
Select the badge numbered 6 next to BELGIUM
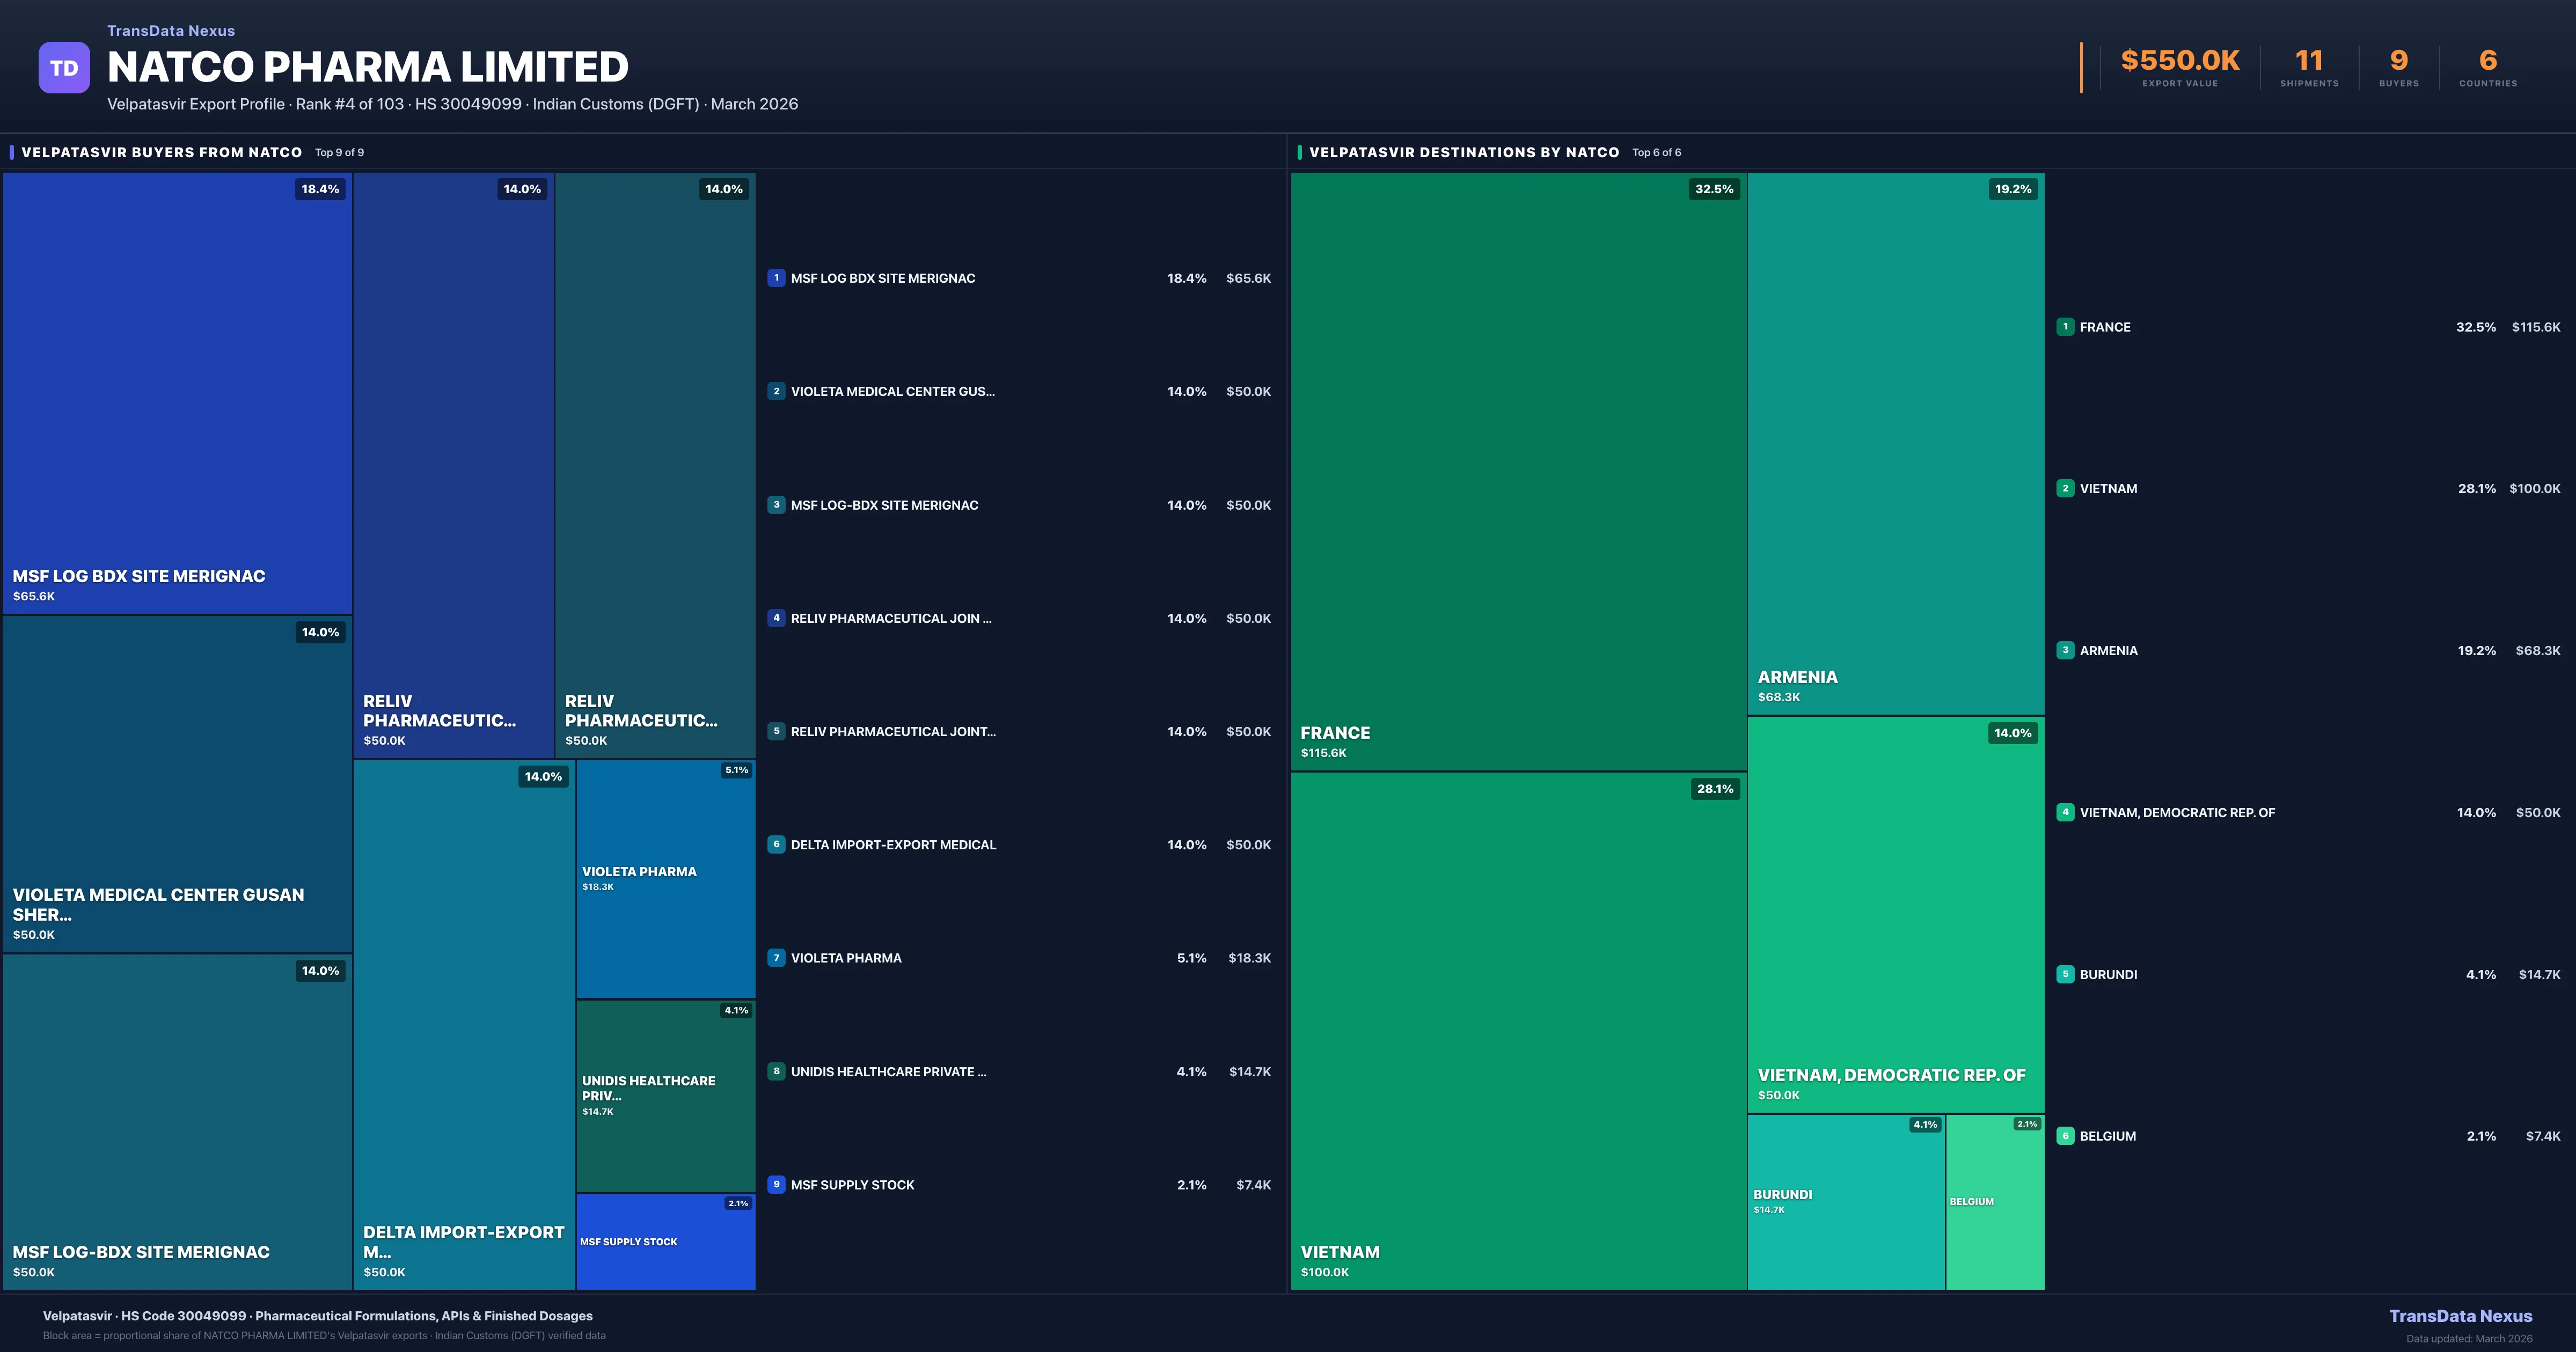(x=2067, y=1136)
